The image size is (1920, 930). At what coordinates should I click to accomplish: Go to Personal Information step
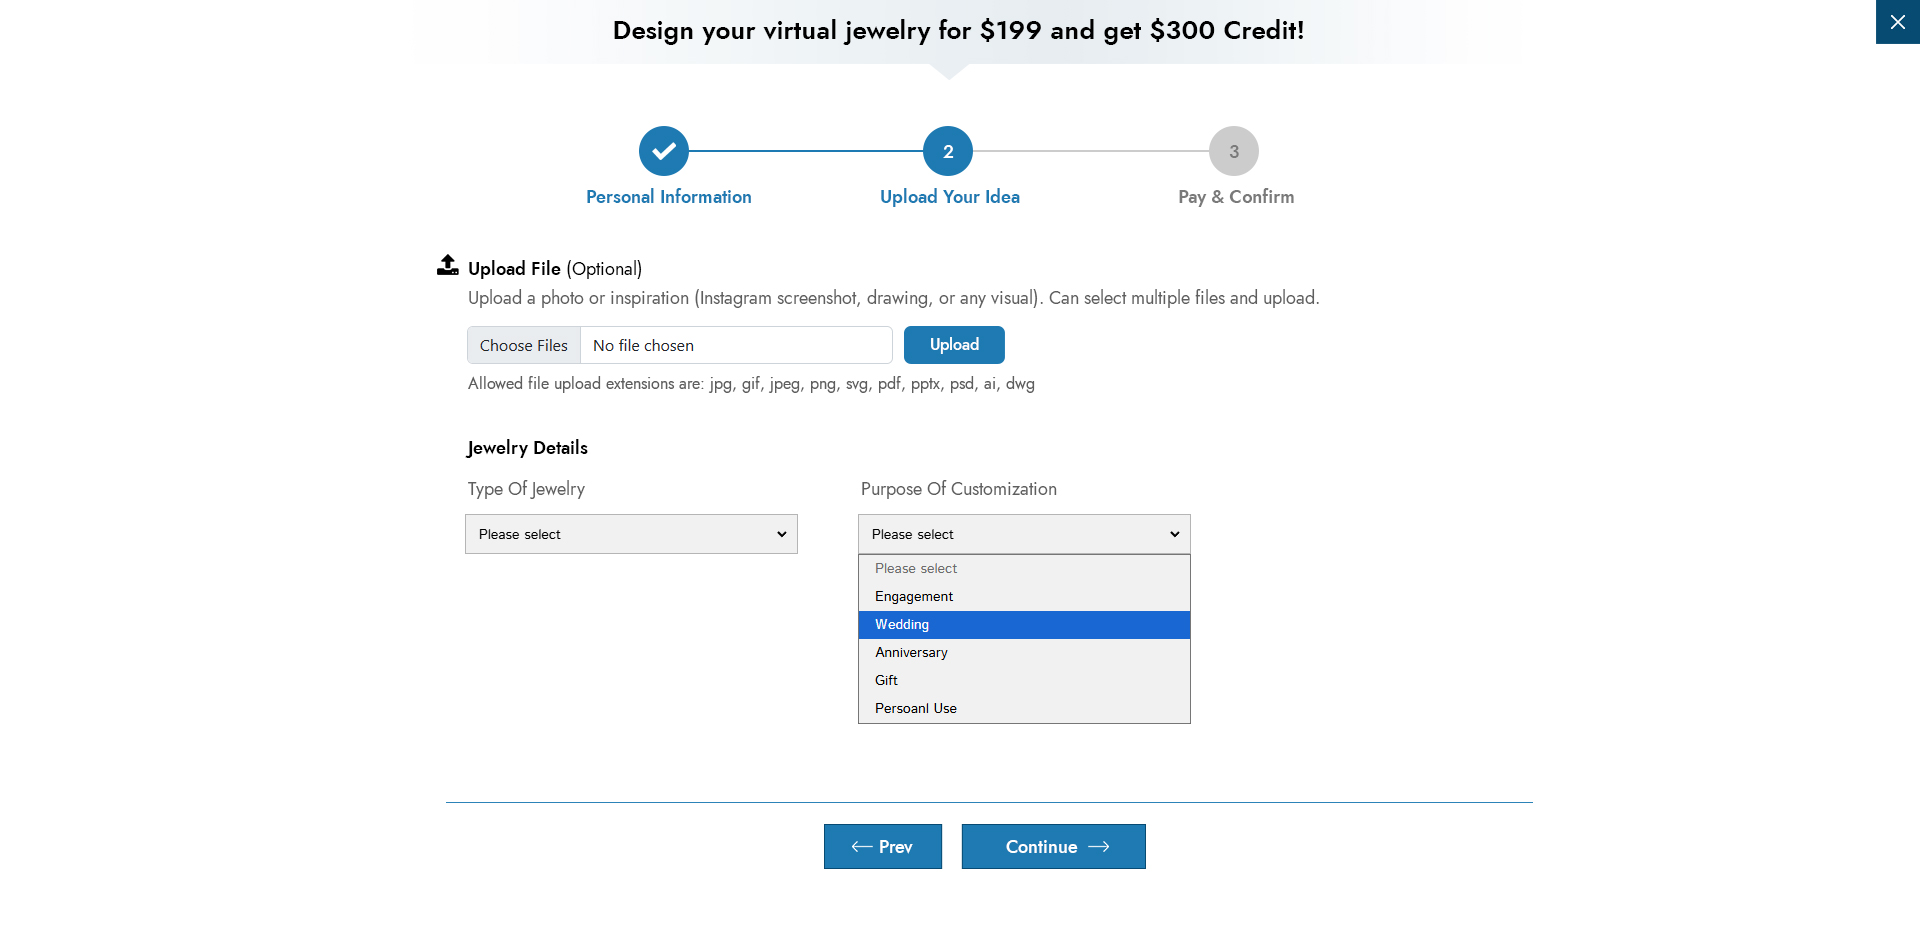(668, 197)
